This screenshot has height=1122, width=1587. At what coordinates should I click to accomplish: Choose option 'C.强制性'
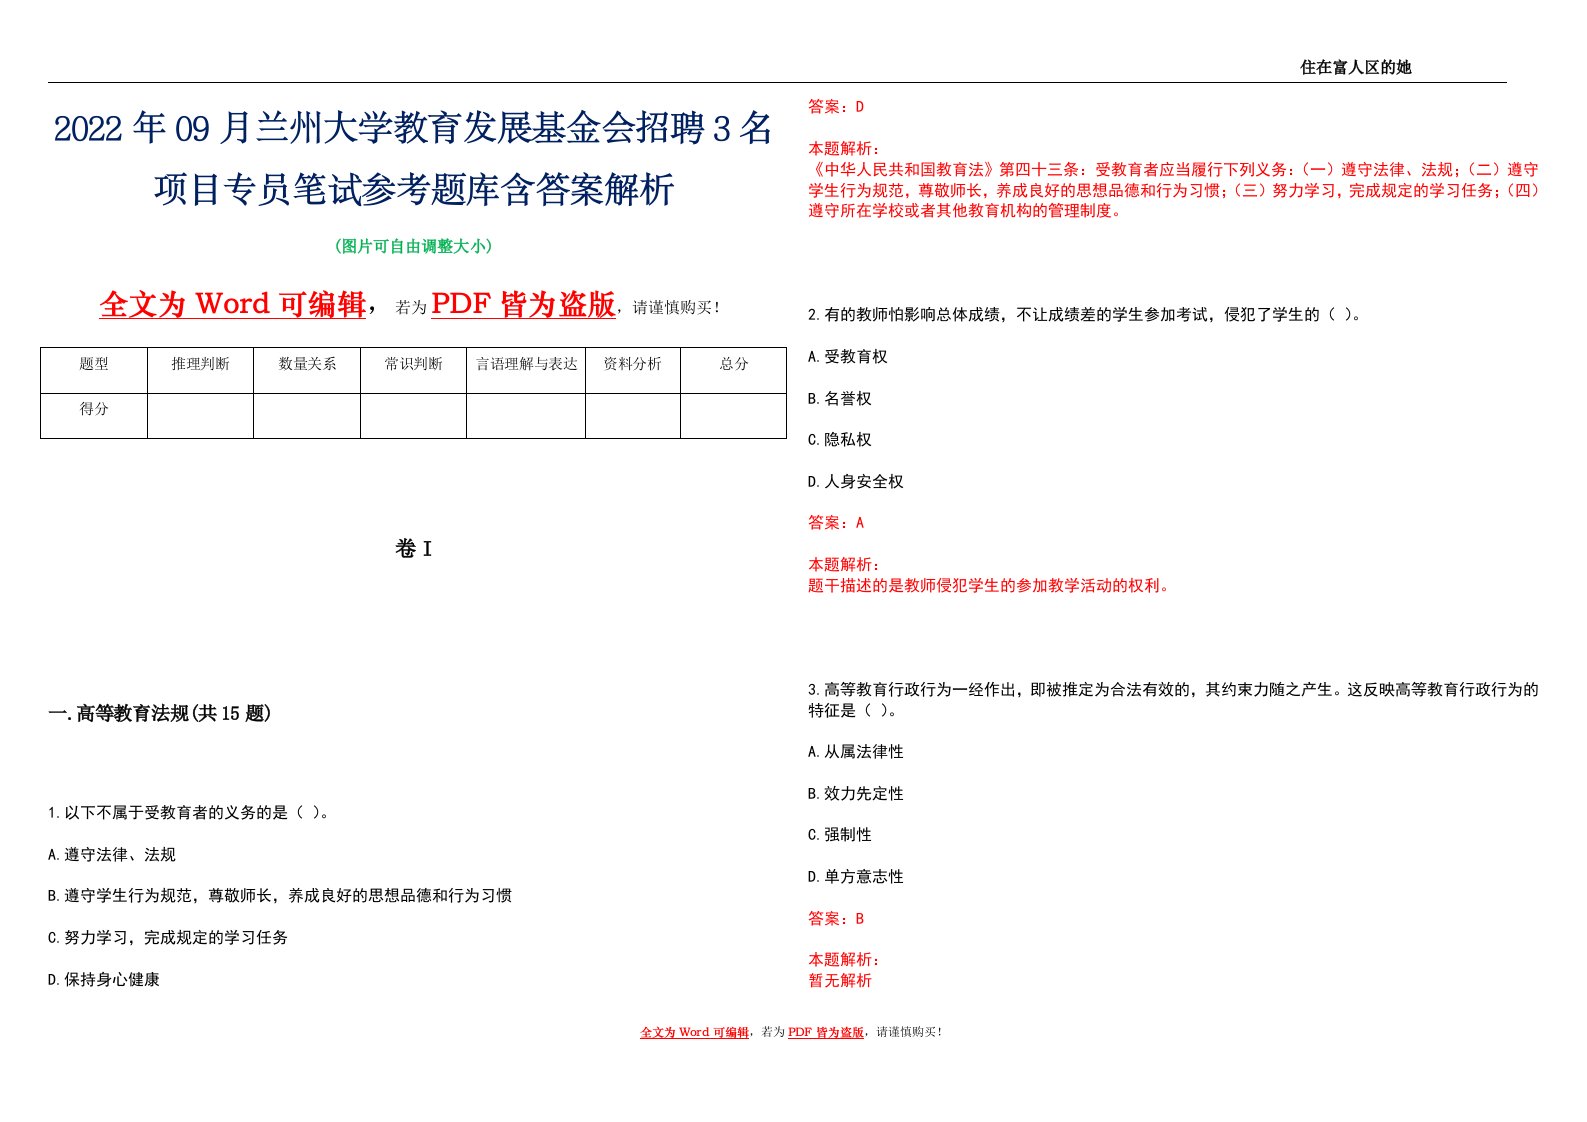(840, 835)
